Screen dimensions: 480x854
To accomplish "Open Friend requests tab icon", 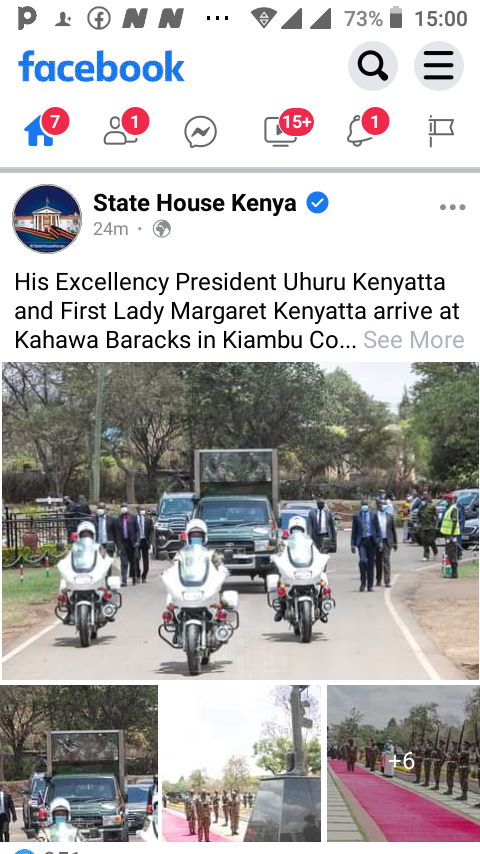I will [120, 131].
